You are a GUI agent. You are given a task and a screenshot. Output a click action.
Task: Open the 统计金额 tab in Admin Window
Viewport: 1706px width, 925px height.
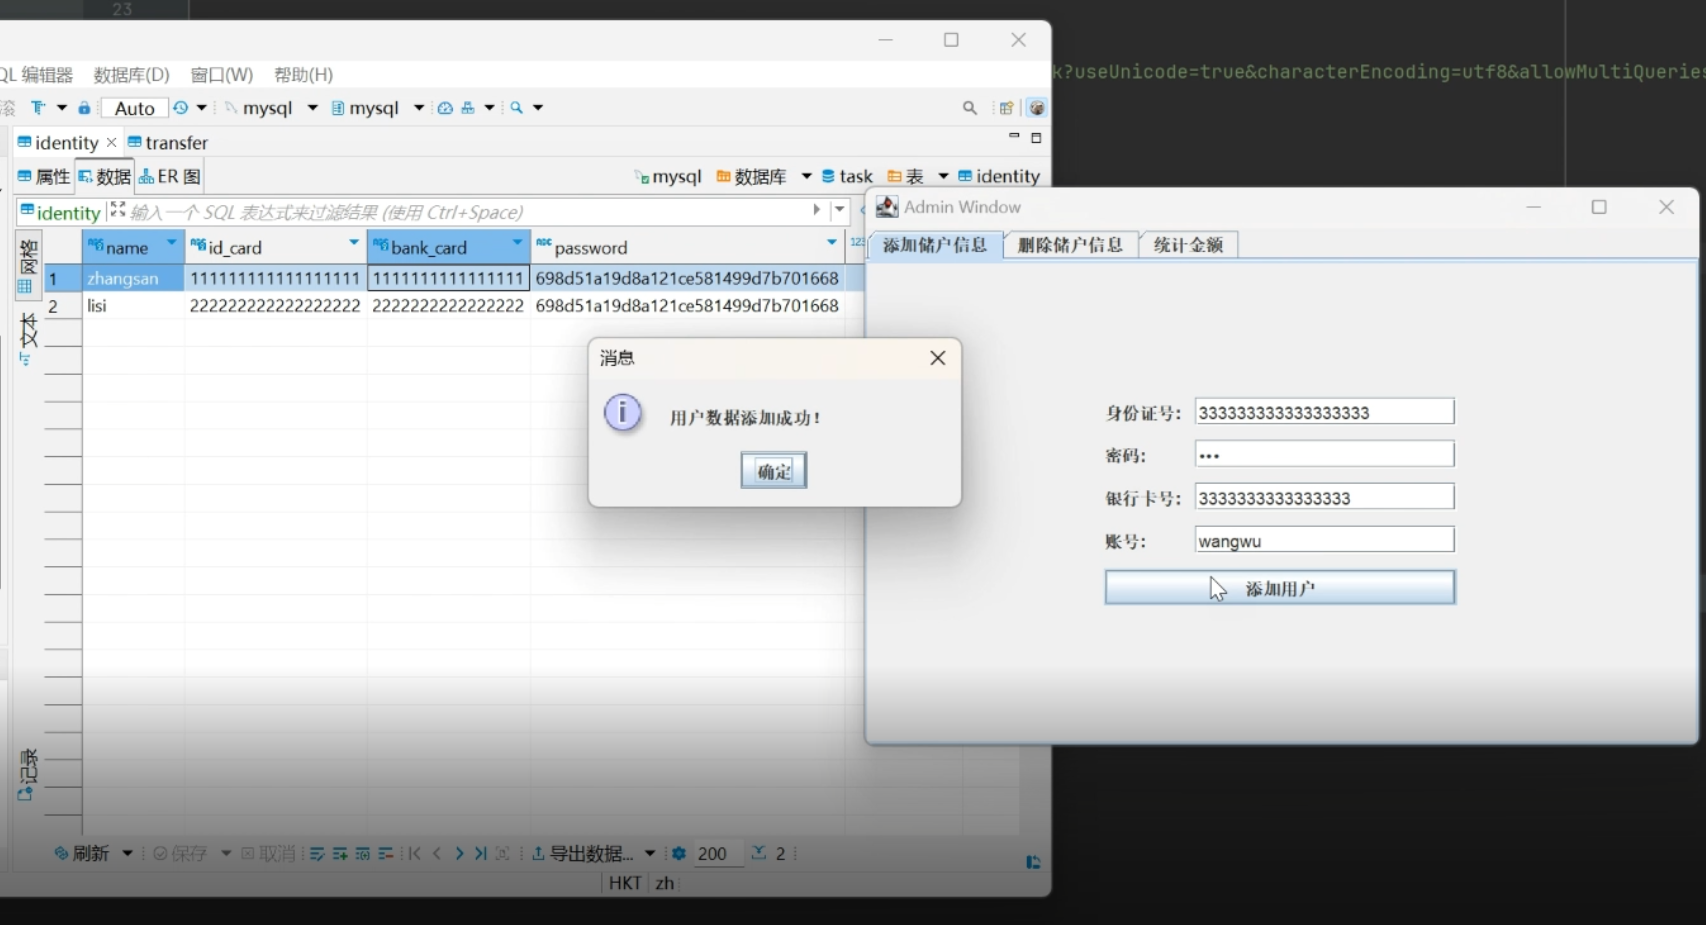1187,244
